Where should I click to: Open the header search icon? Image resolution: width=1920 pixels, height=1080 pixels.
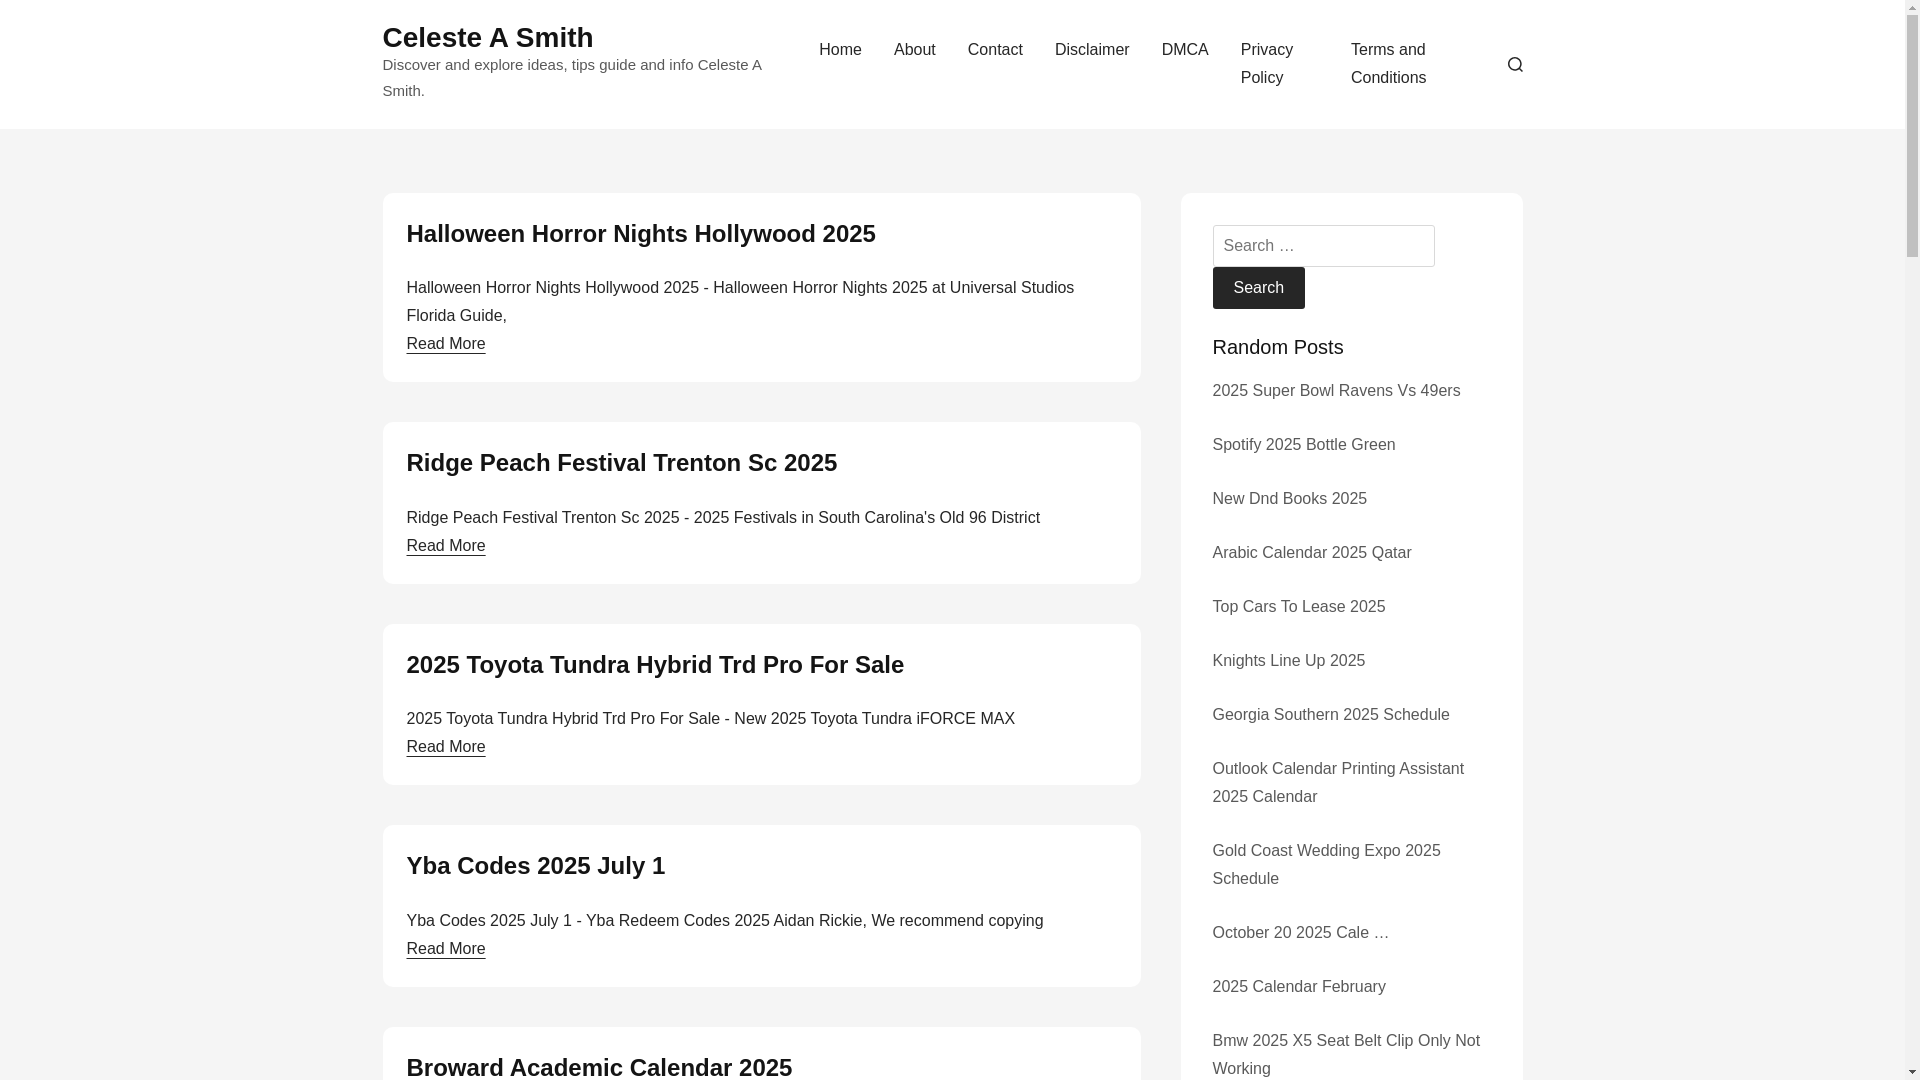[1515, 64]
